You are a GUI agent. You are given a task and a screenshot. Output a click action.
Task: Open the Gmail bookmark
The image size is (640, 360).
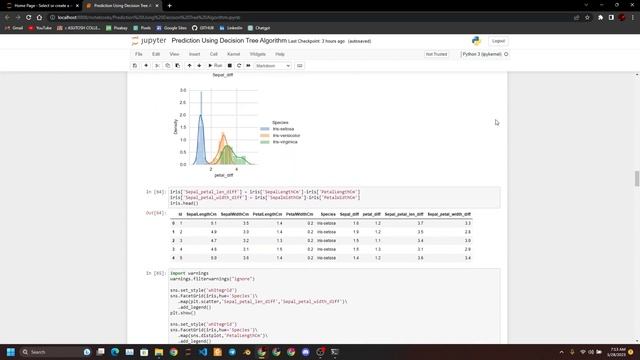coord(14,28)
